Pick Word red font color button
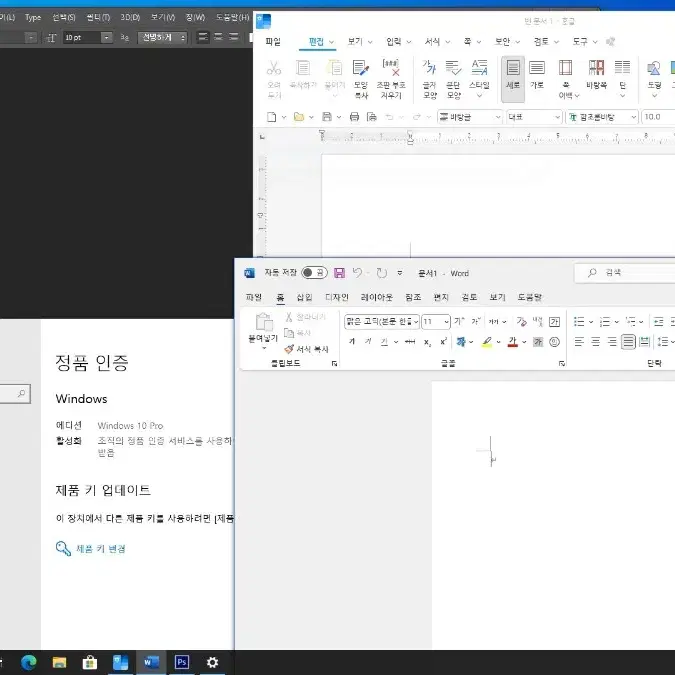 click(512, 342)
